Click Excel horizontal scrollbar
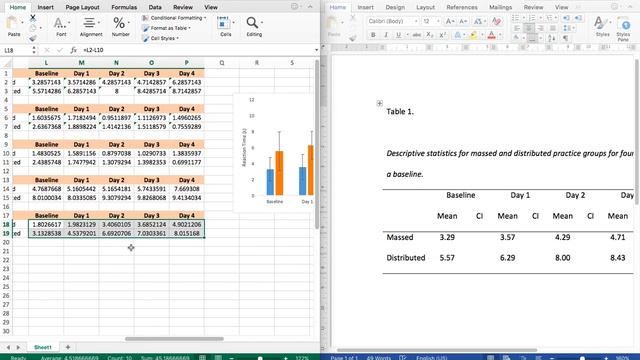The width and height of the screenshot is (640, 360). click(x=174, y=339)
